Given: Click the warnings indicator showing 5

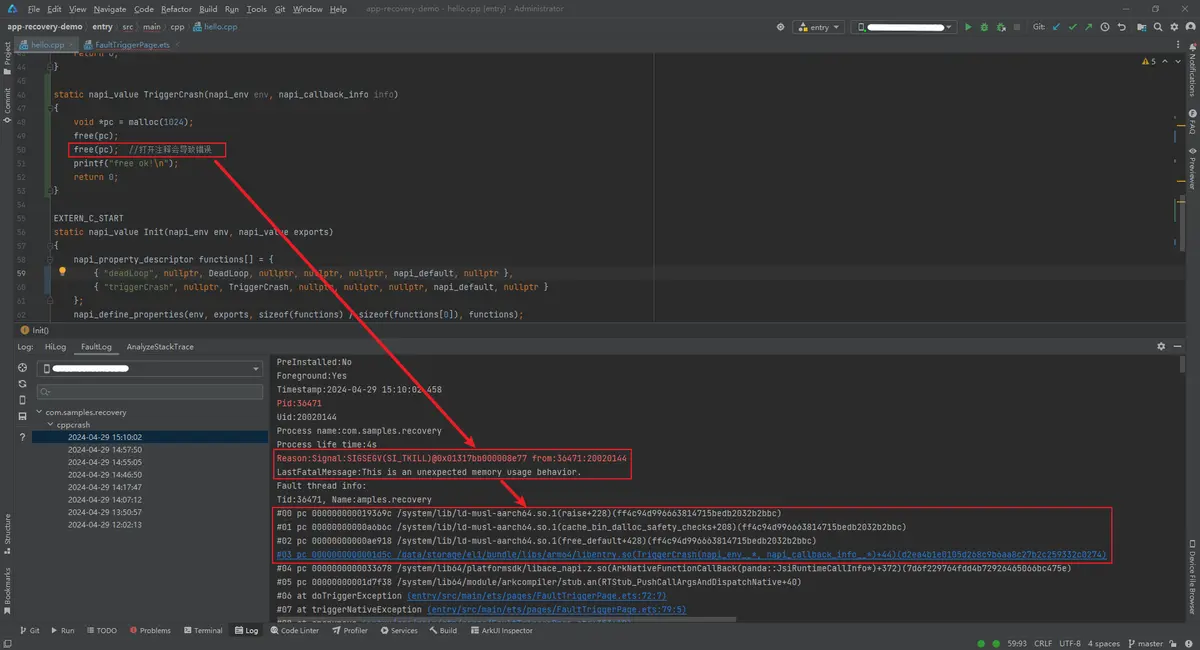Looking at the screenshot, I should click(1149, 62).
